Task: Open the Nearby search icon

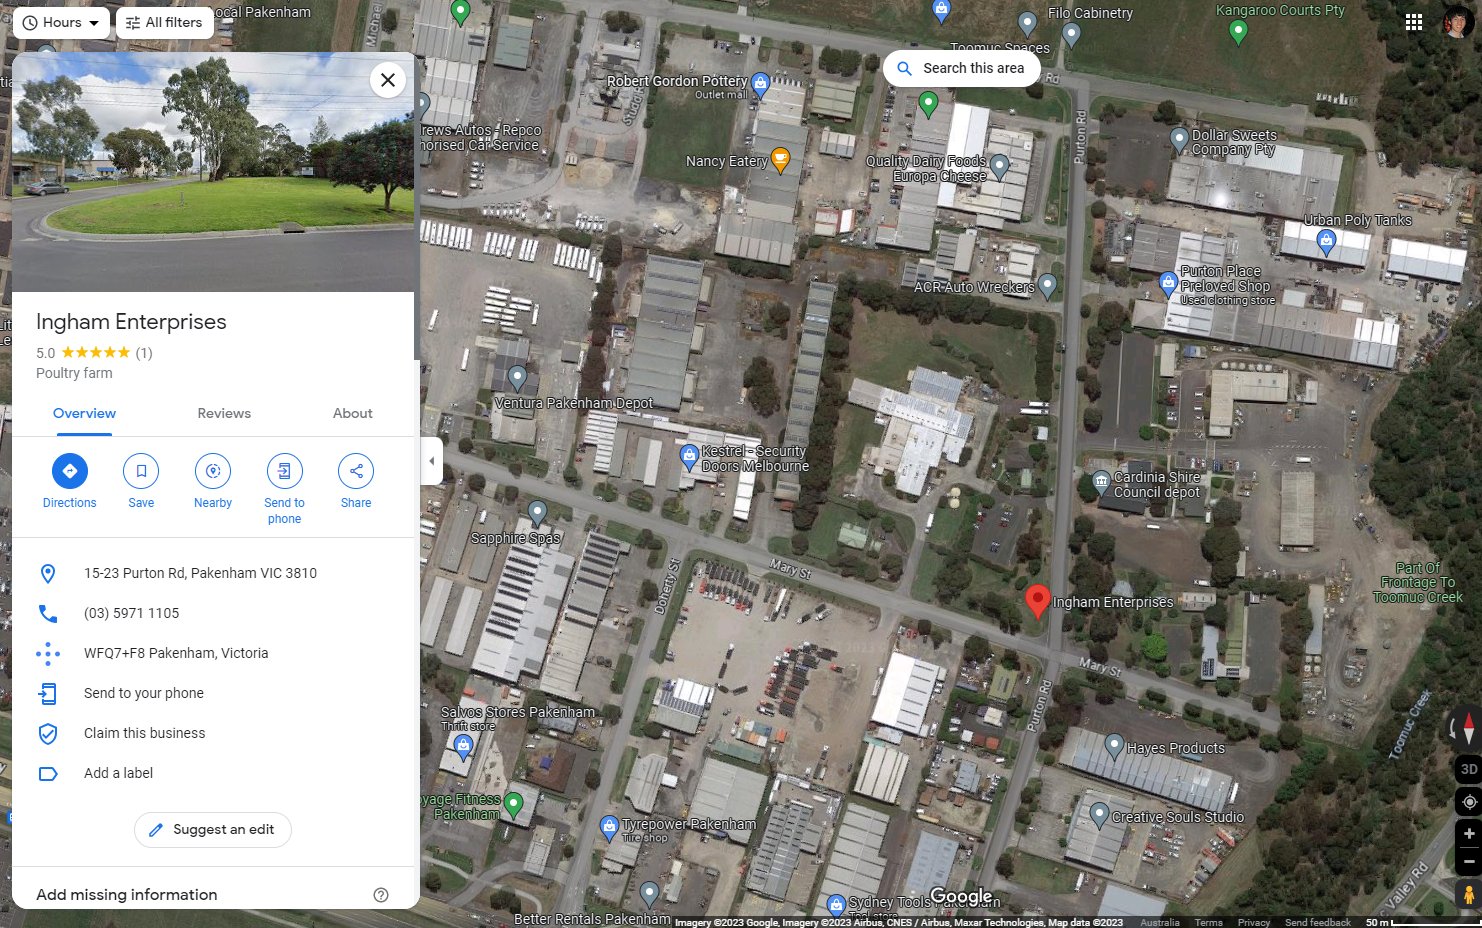Action: click(213, 471)
